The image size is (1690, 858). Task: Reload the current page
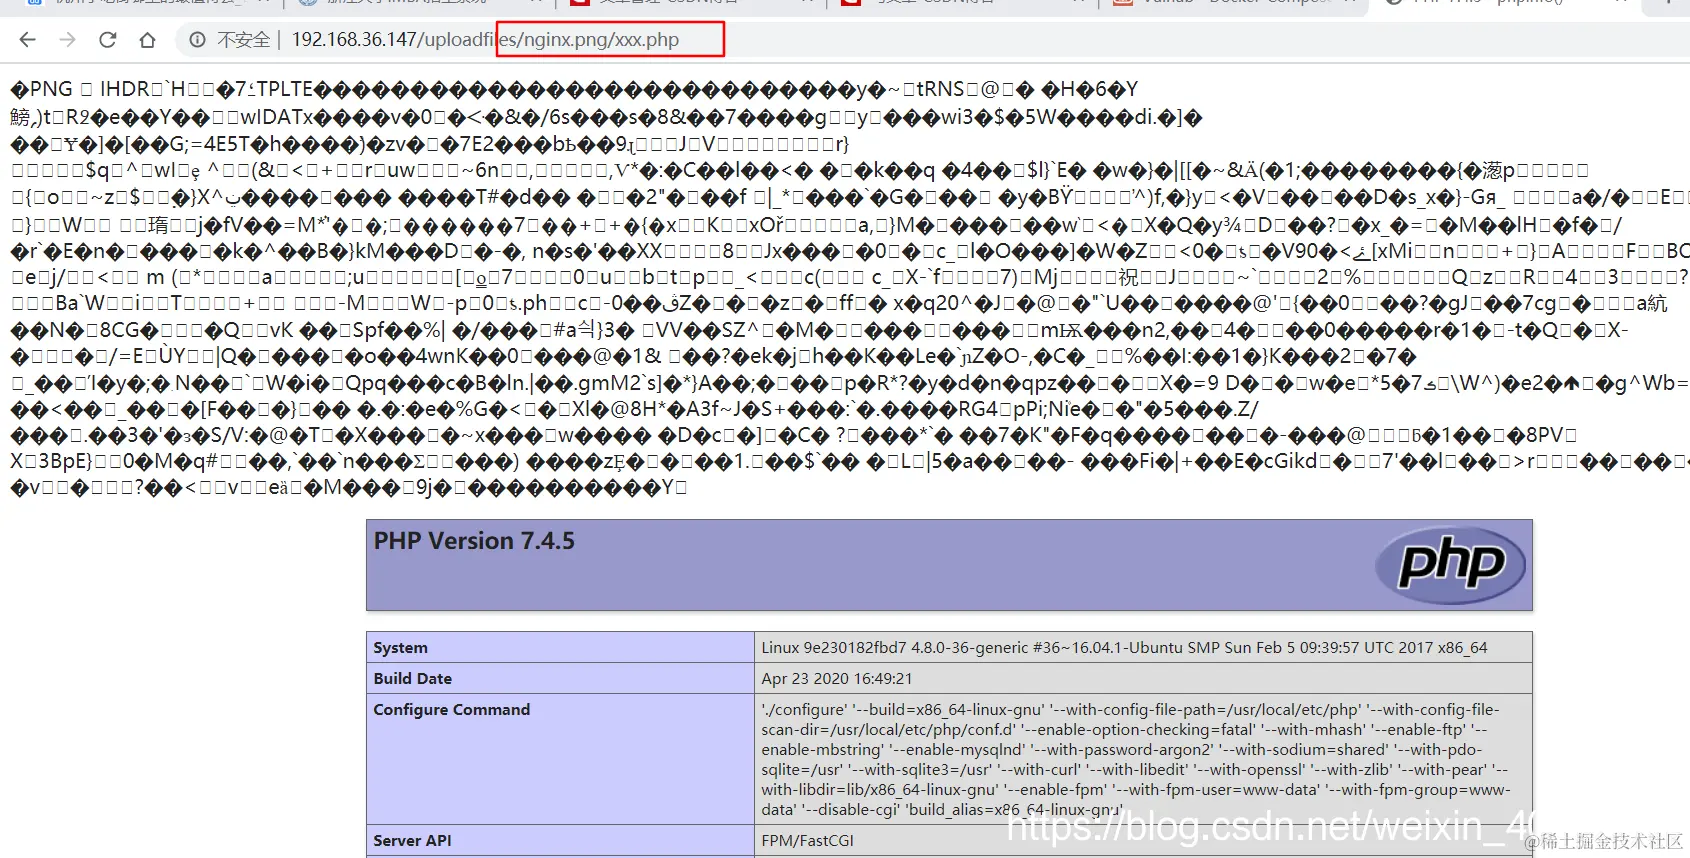tap(108, 40)
